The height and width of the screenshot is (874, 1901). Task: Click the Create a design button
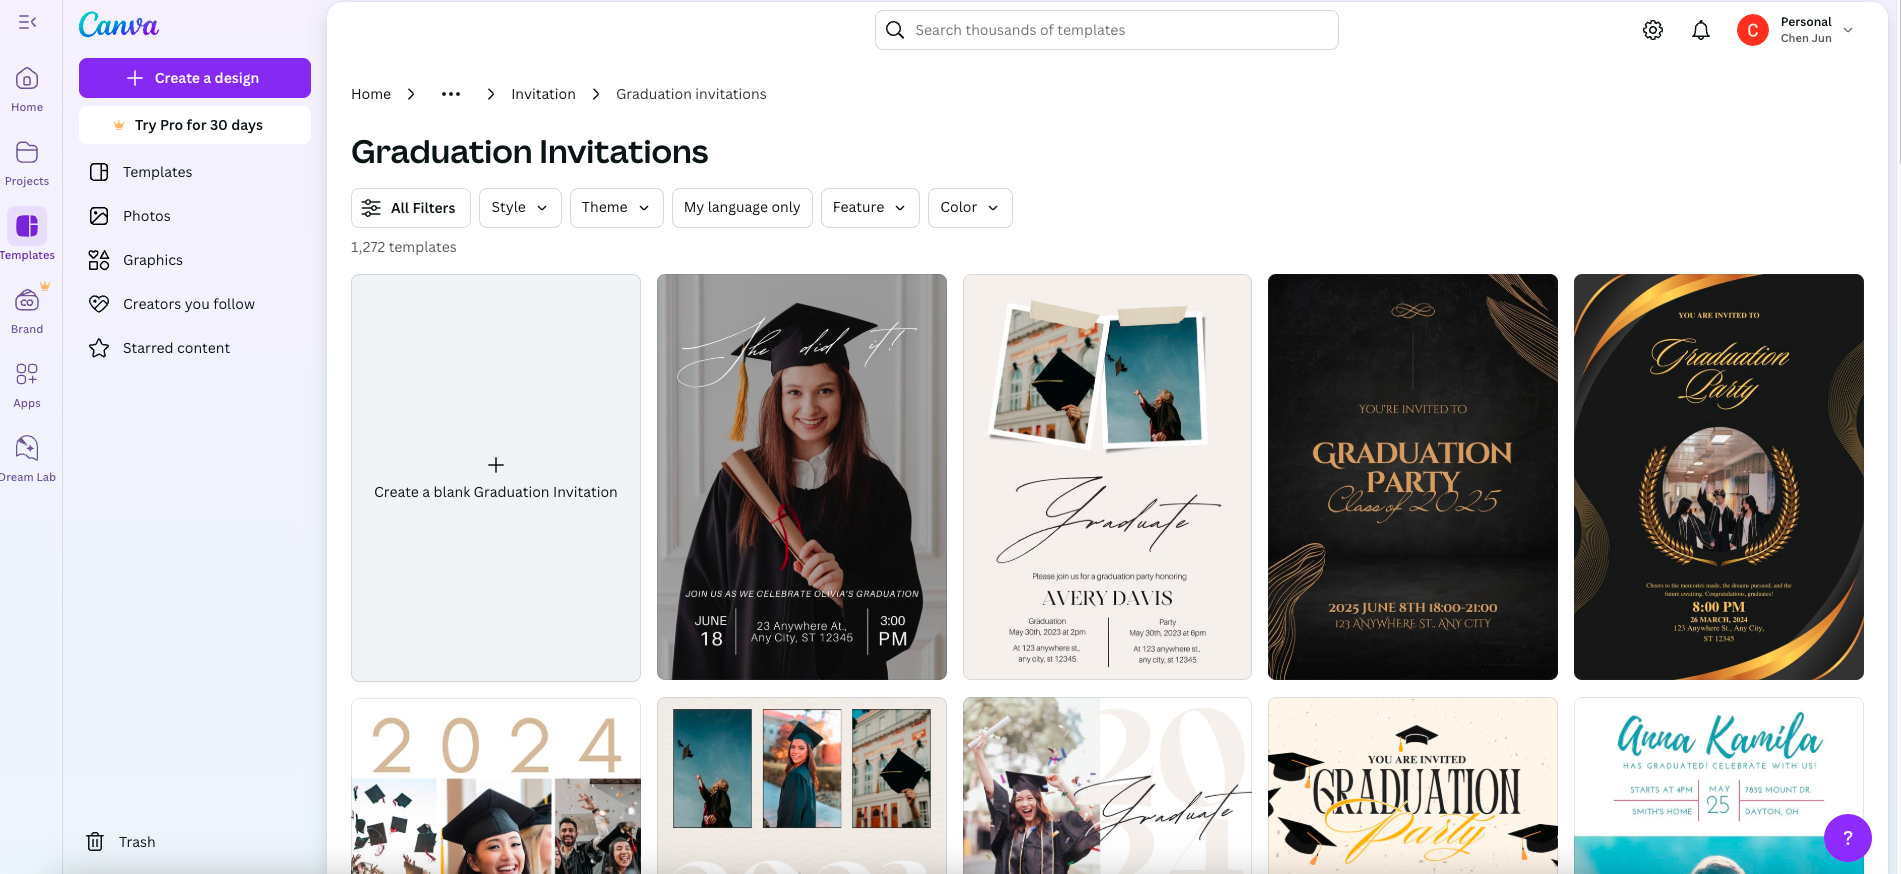(195, 78)
